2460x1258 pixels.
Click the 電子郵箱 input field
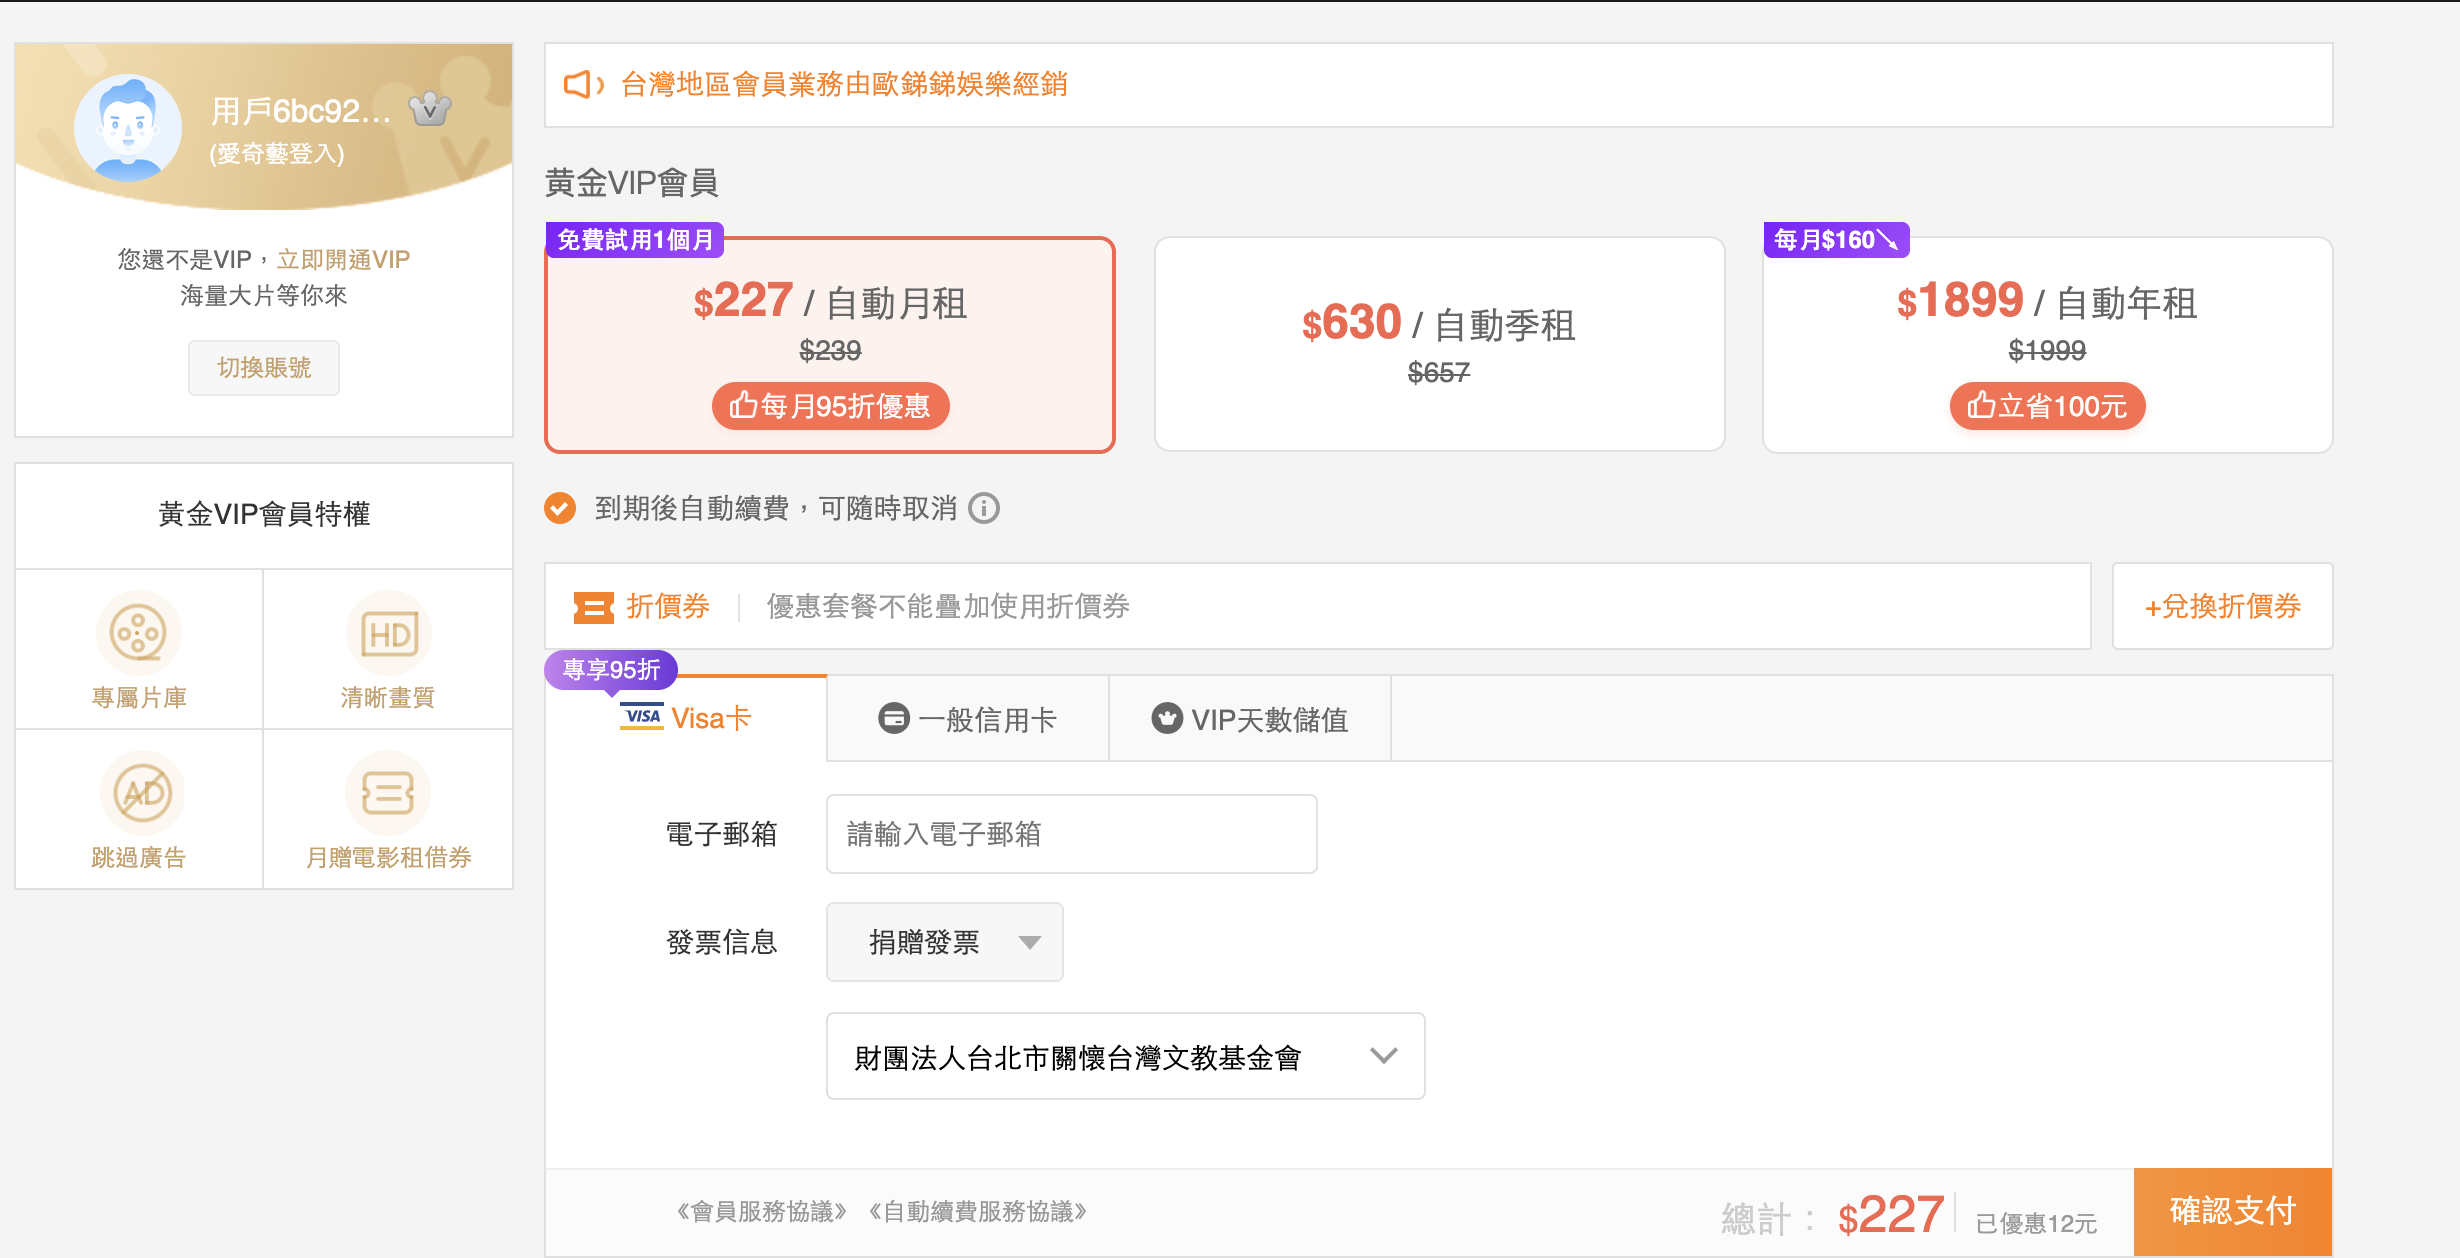[1072, 834]
